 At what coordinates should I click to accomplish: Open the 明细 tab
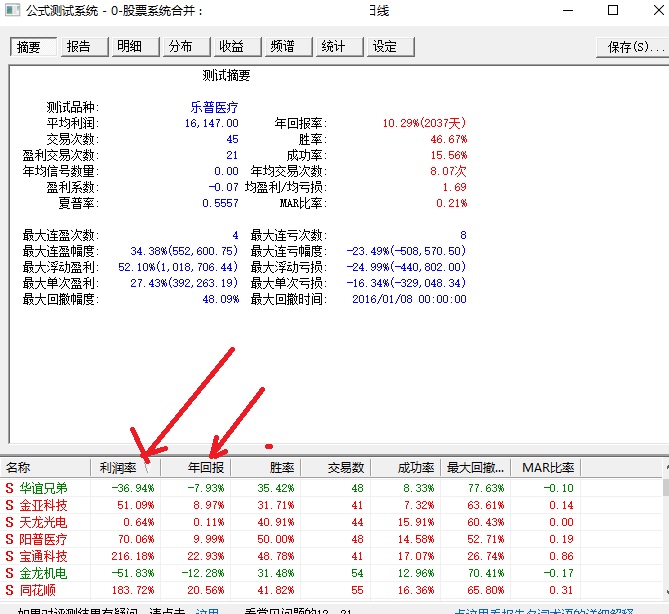(x=135, y=47)
